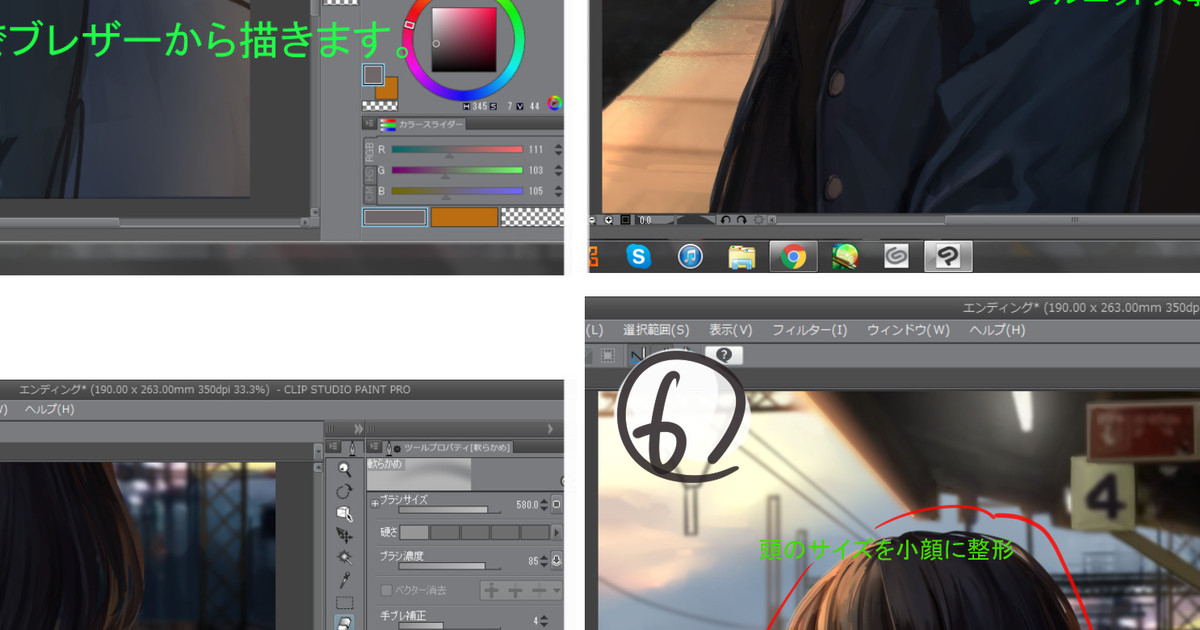The image size is (1200, 630).
Task: Select the fourth 硬さ hardness level box
Action: tap(505, 532)
